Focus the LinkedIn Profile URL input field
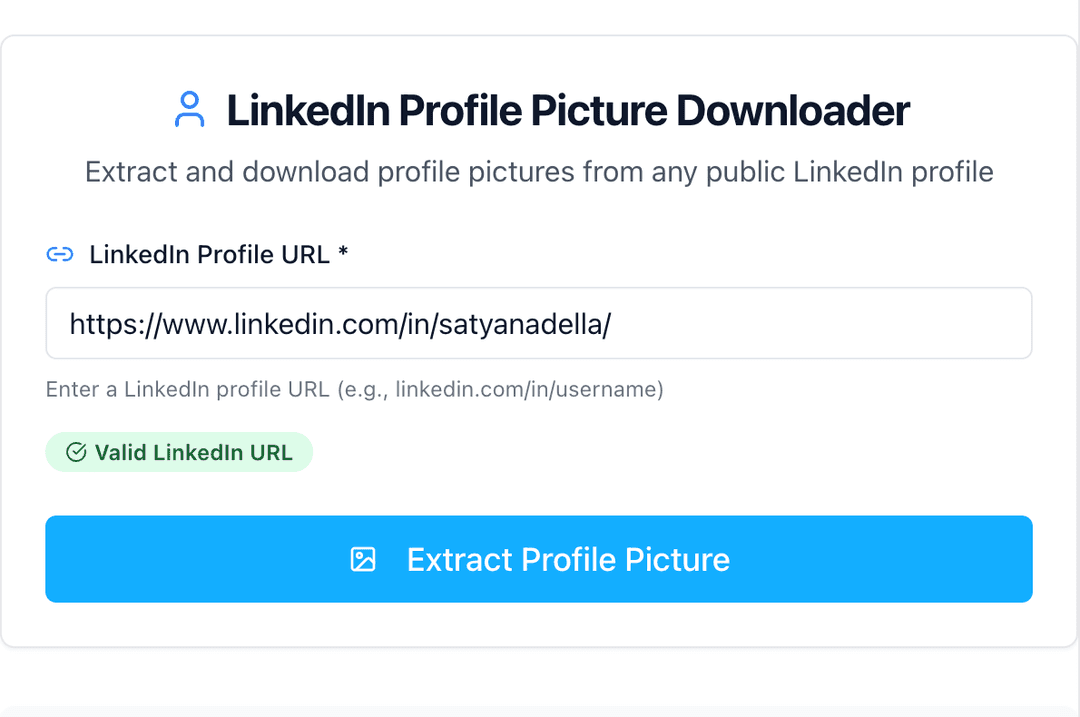 click(x=538, y=323)
